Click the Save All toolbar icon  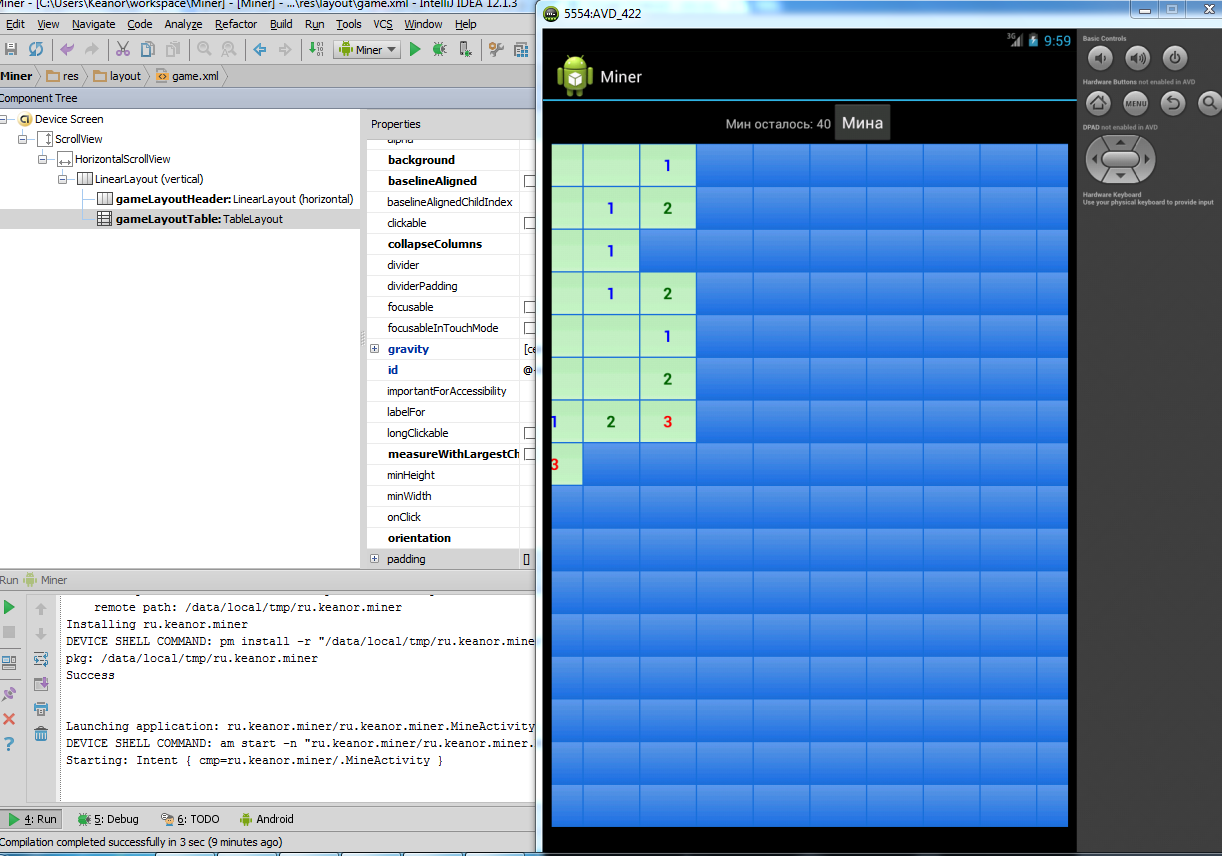pyautogui.click(x=11, y=49)
